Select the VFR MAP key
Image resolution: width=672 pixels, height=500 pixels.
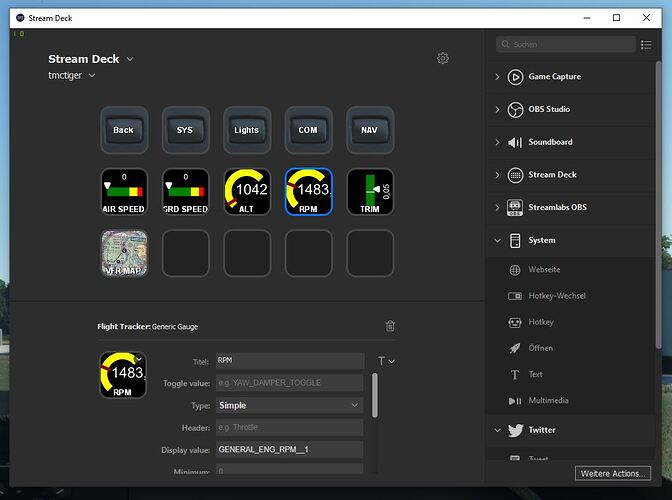click(x=124, y=253)
